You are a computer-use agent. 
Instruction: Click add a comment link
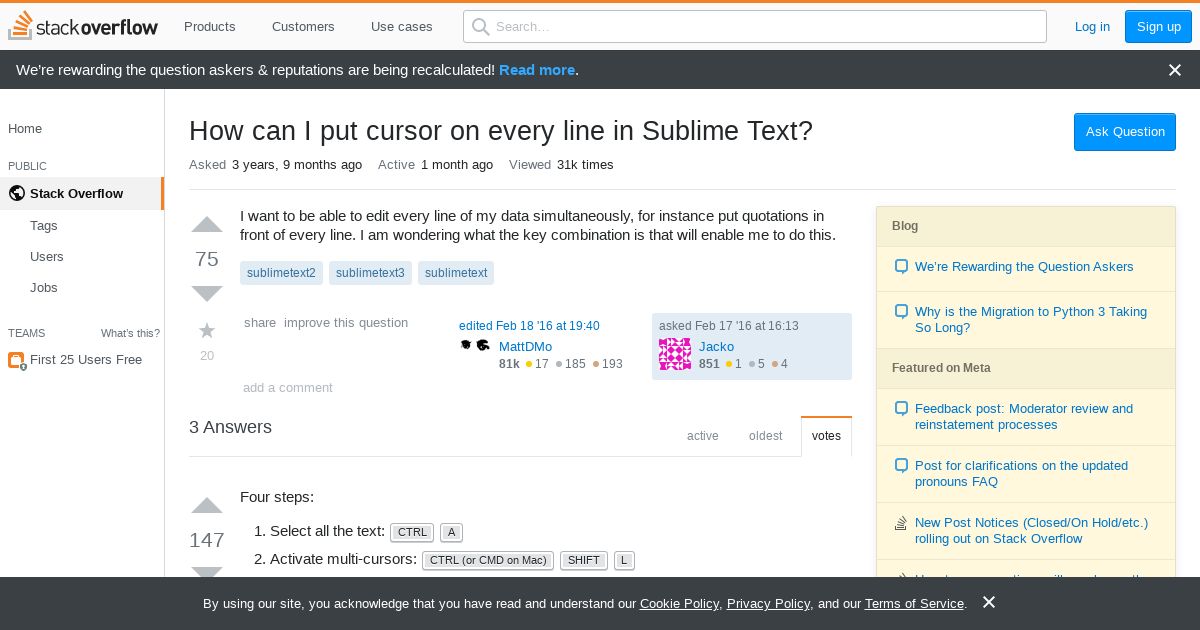288,388
